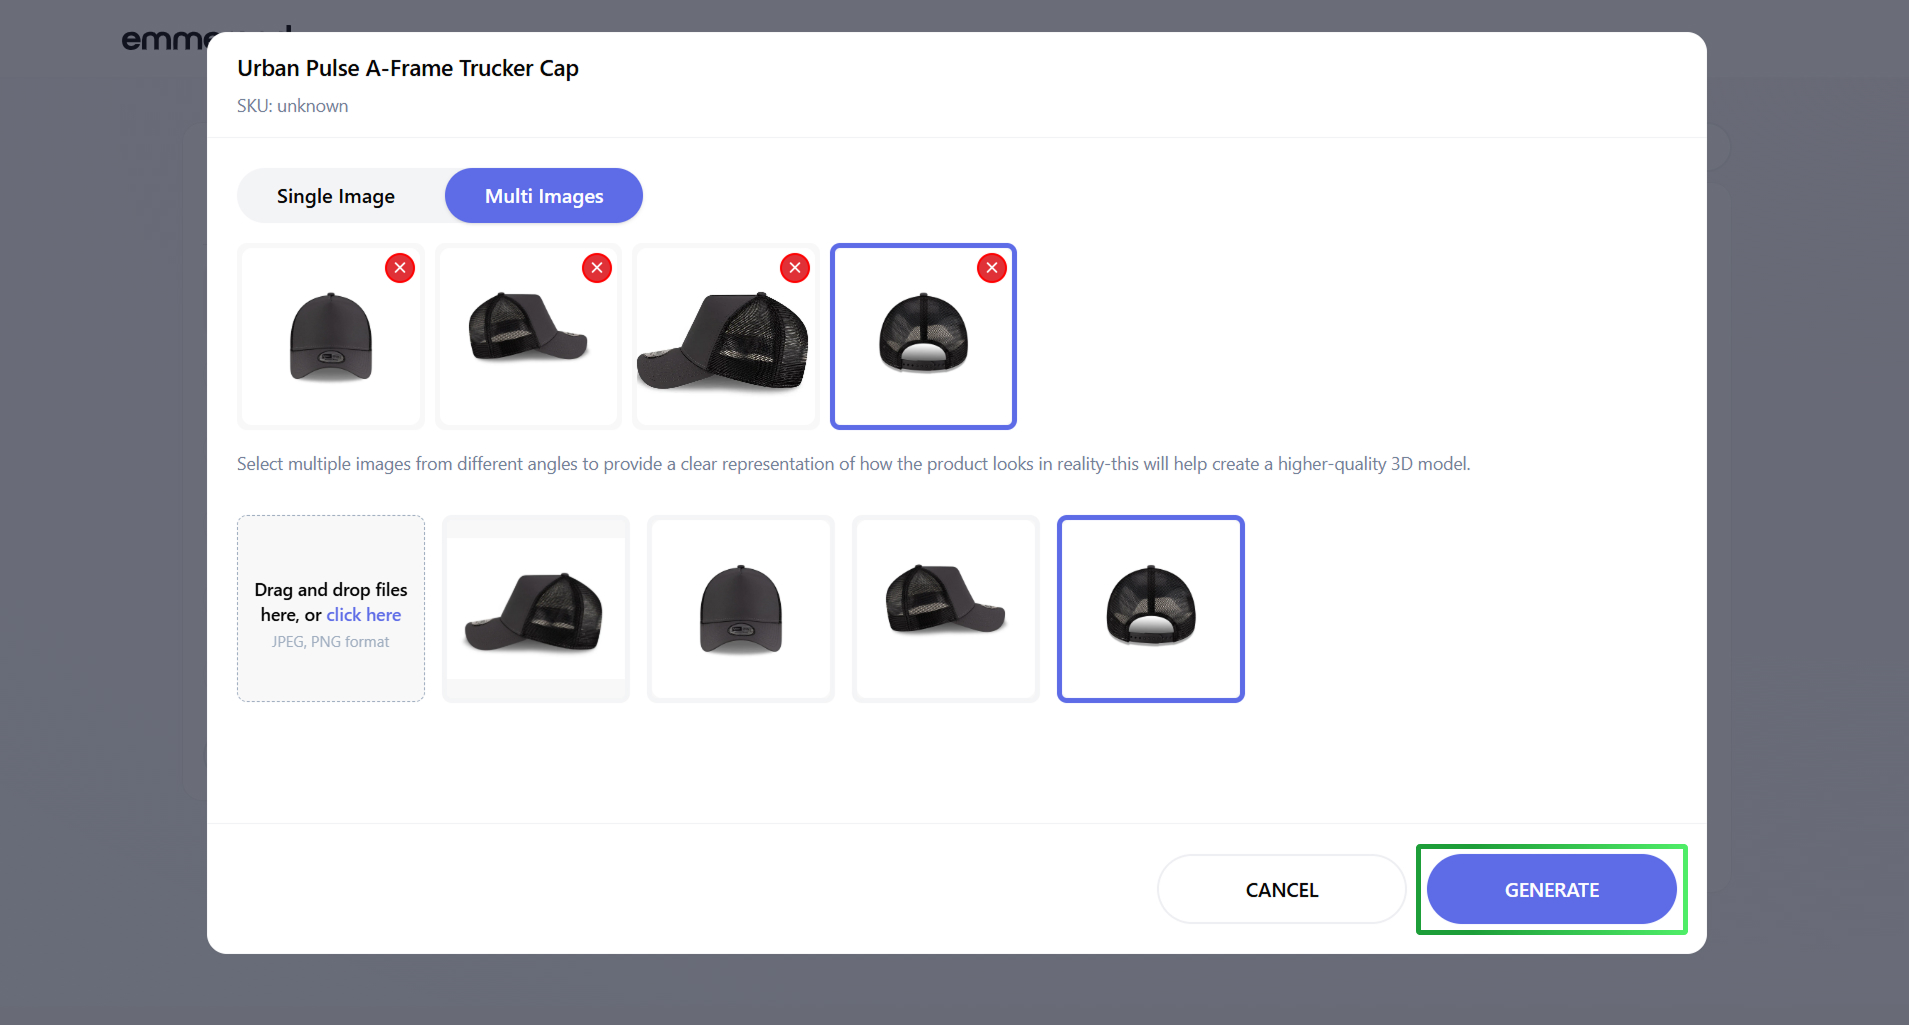Switch to Single Image mode
This screenshot has width=1909, height=1025.
[x=336, y=196]
